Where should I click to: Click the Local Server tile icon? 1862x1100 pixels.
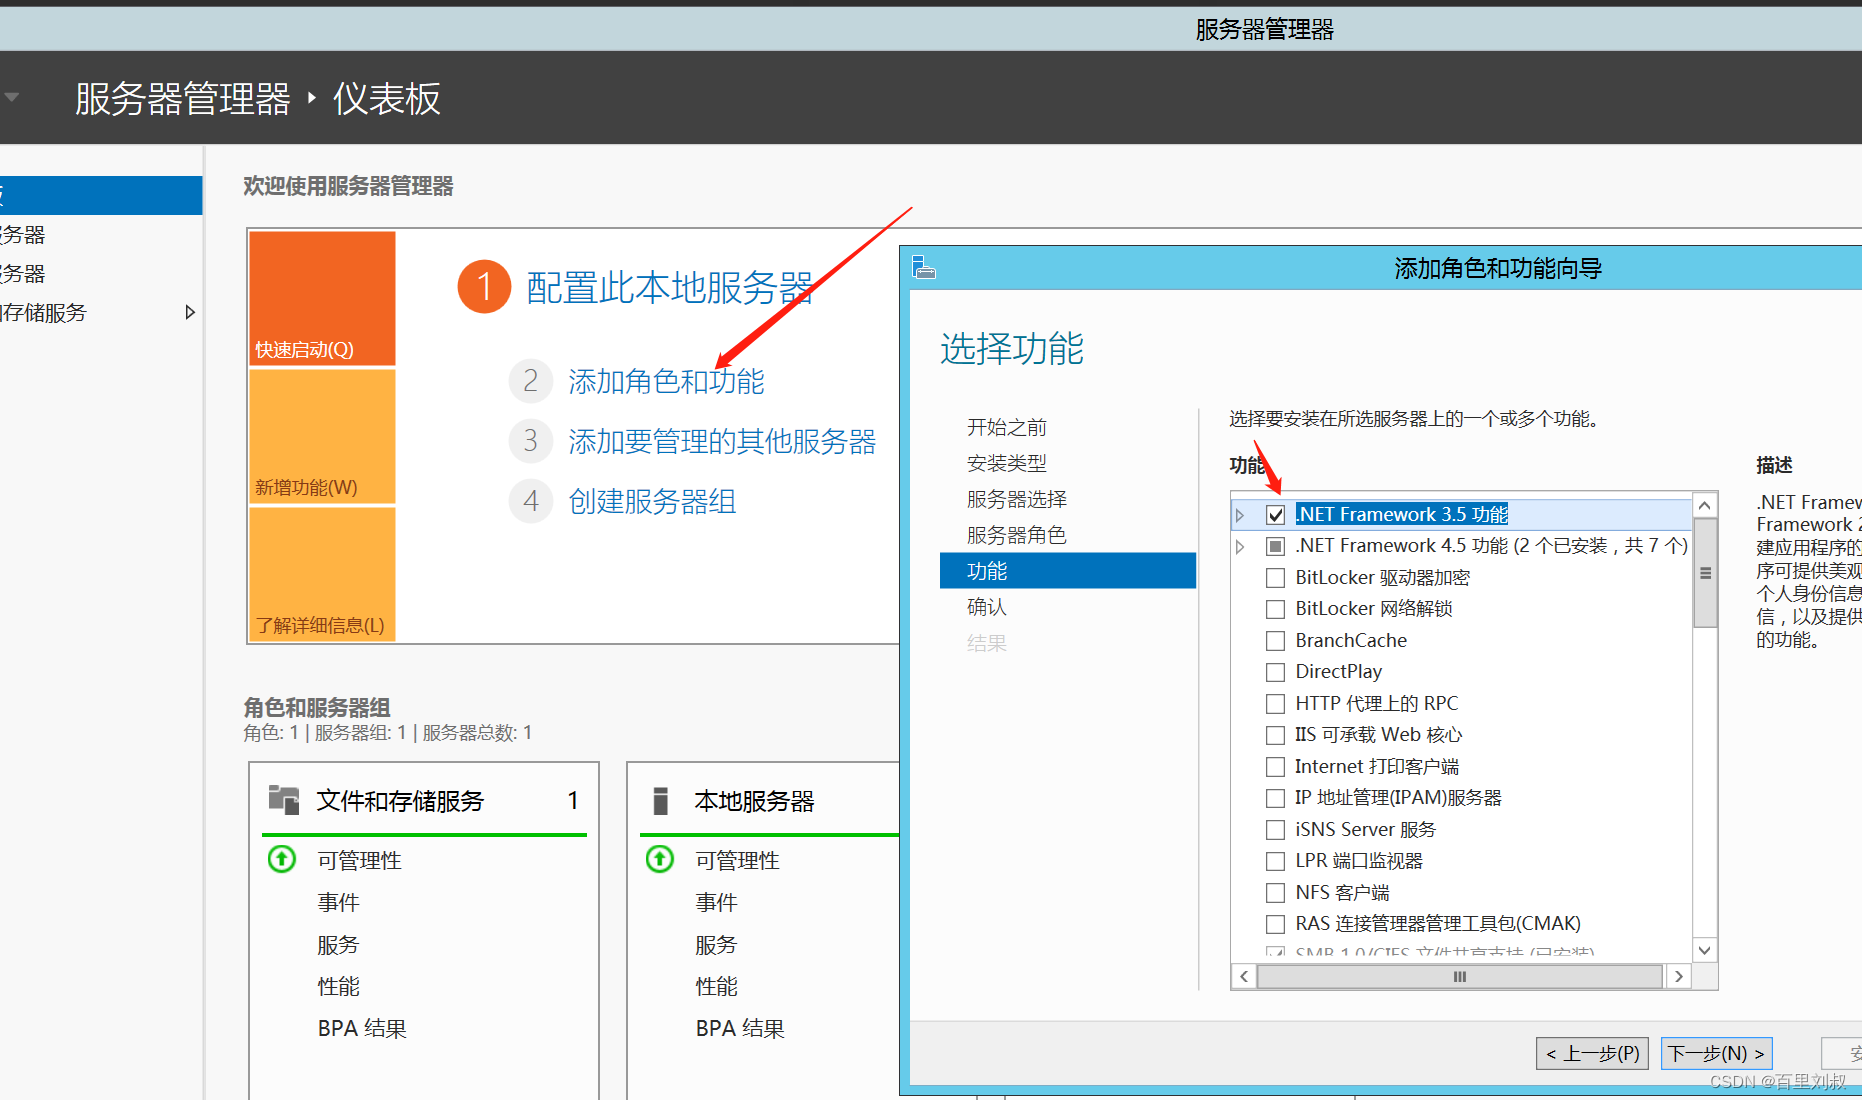click(x=660, y=801)
